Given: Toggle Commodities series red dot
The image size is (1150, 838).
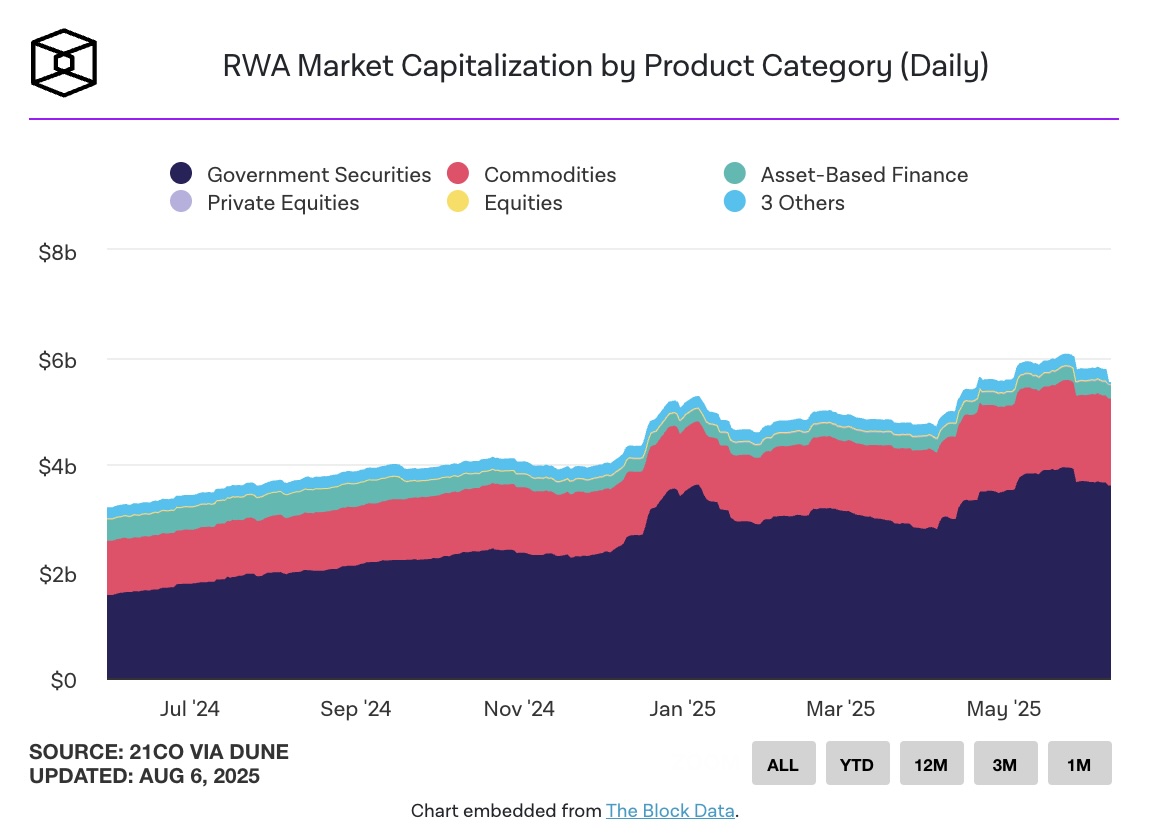Looking at the screenshot, I should 458,174.
